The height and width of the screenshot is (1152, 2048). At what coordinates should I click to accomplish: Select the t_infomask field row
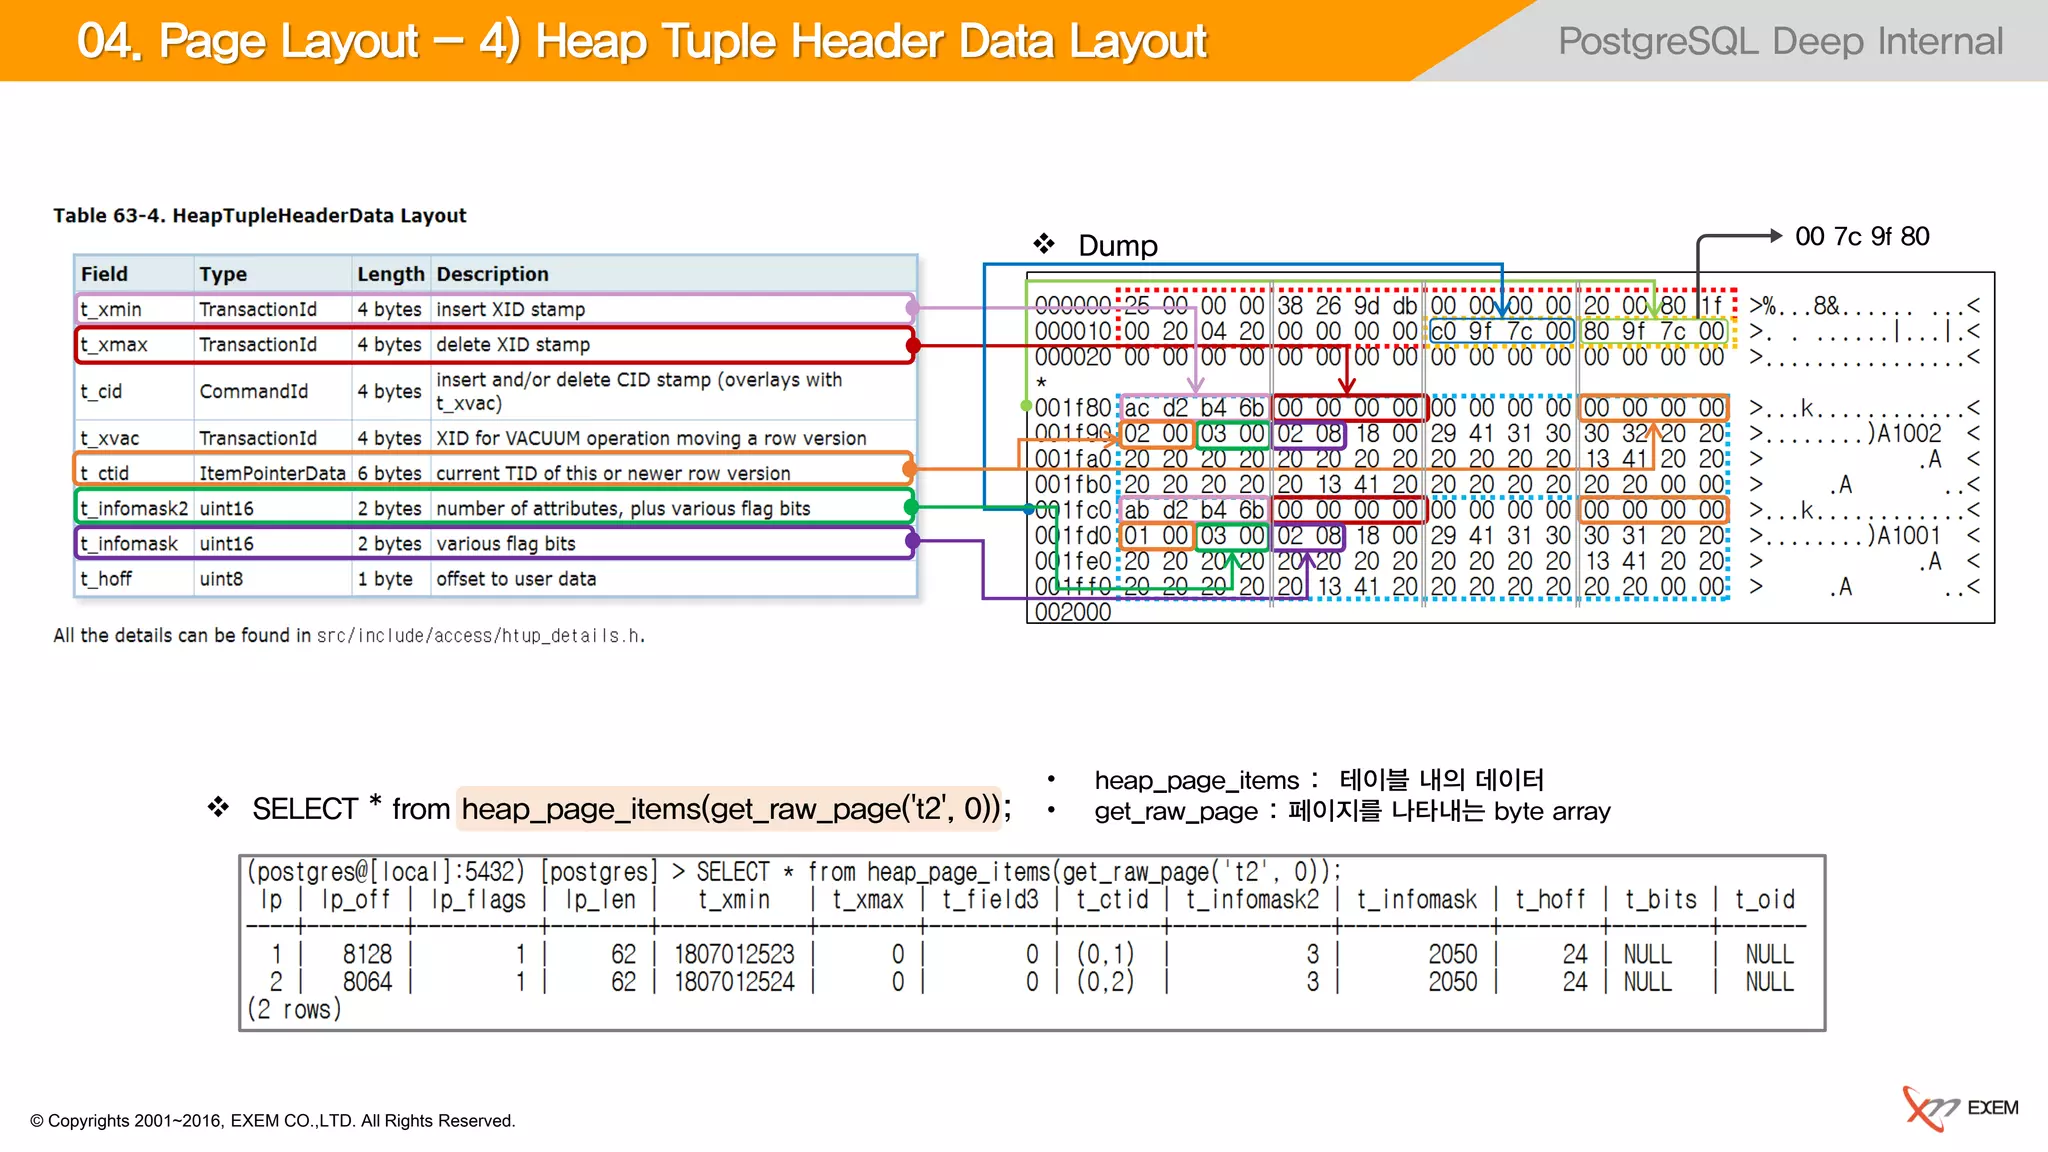[495, 543]
